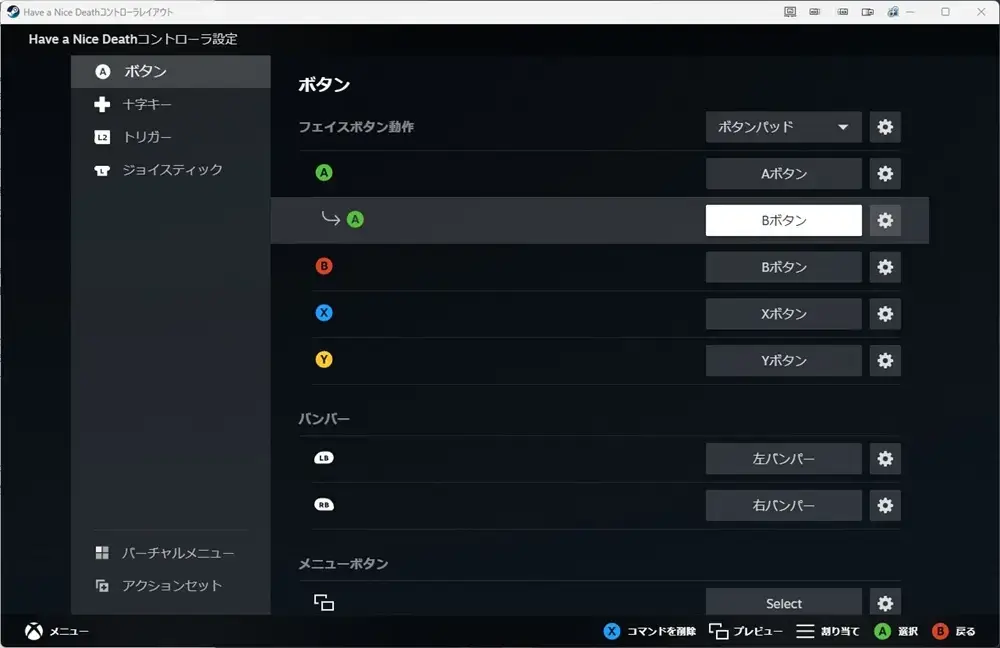1000x648 pixels.
Task: Click 割り当て in bottom bar
Action: pos(828,631)
